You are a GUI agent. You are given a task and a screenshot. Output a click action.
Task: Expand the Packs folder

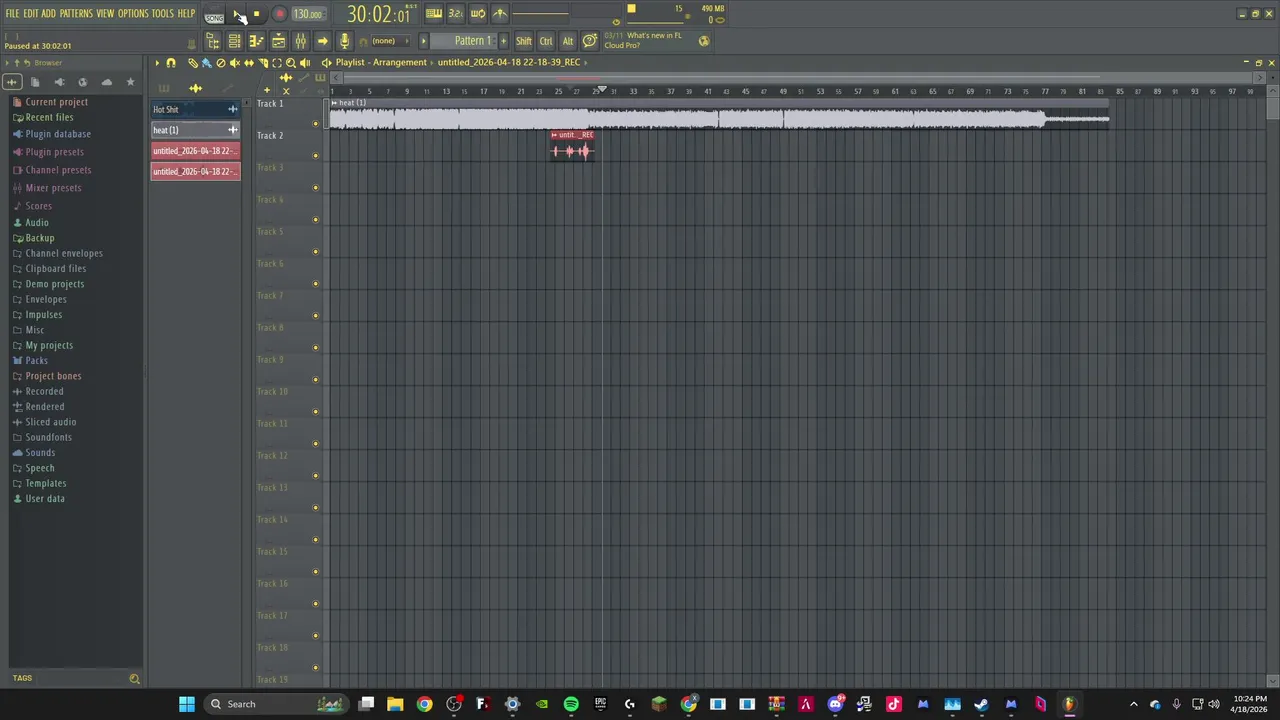[36, 360]
